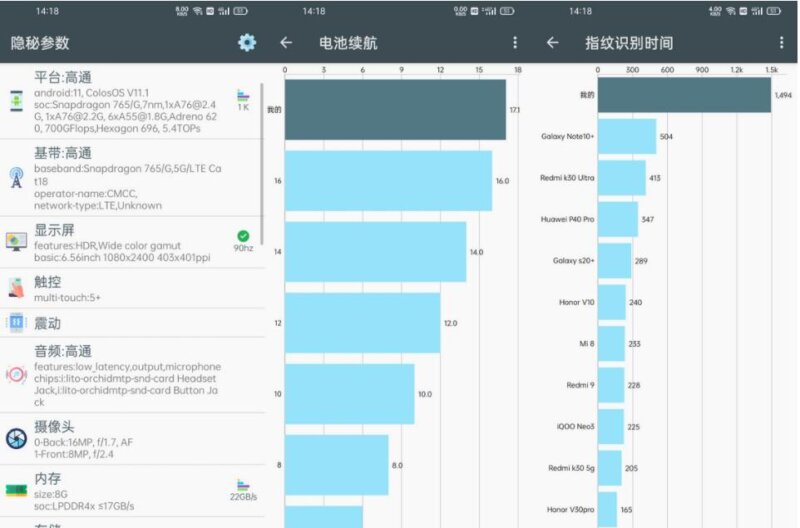Select the 我的 1,494 fingerprint bar
The width and height of the screenshot is (800, 528).
[684, 95]
